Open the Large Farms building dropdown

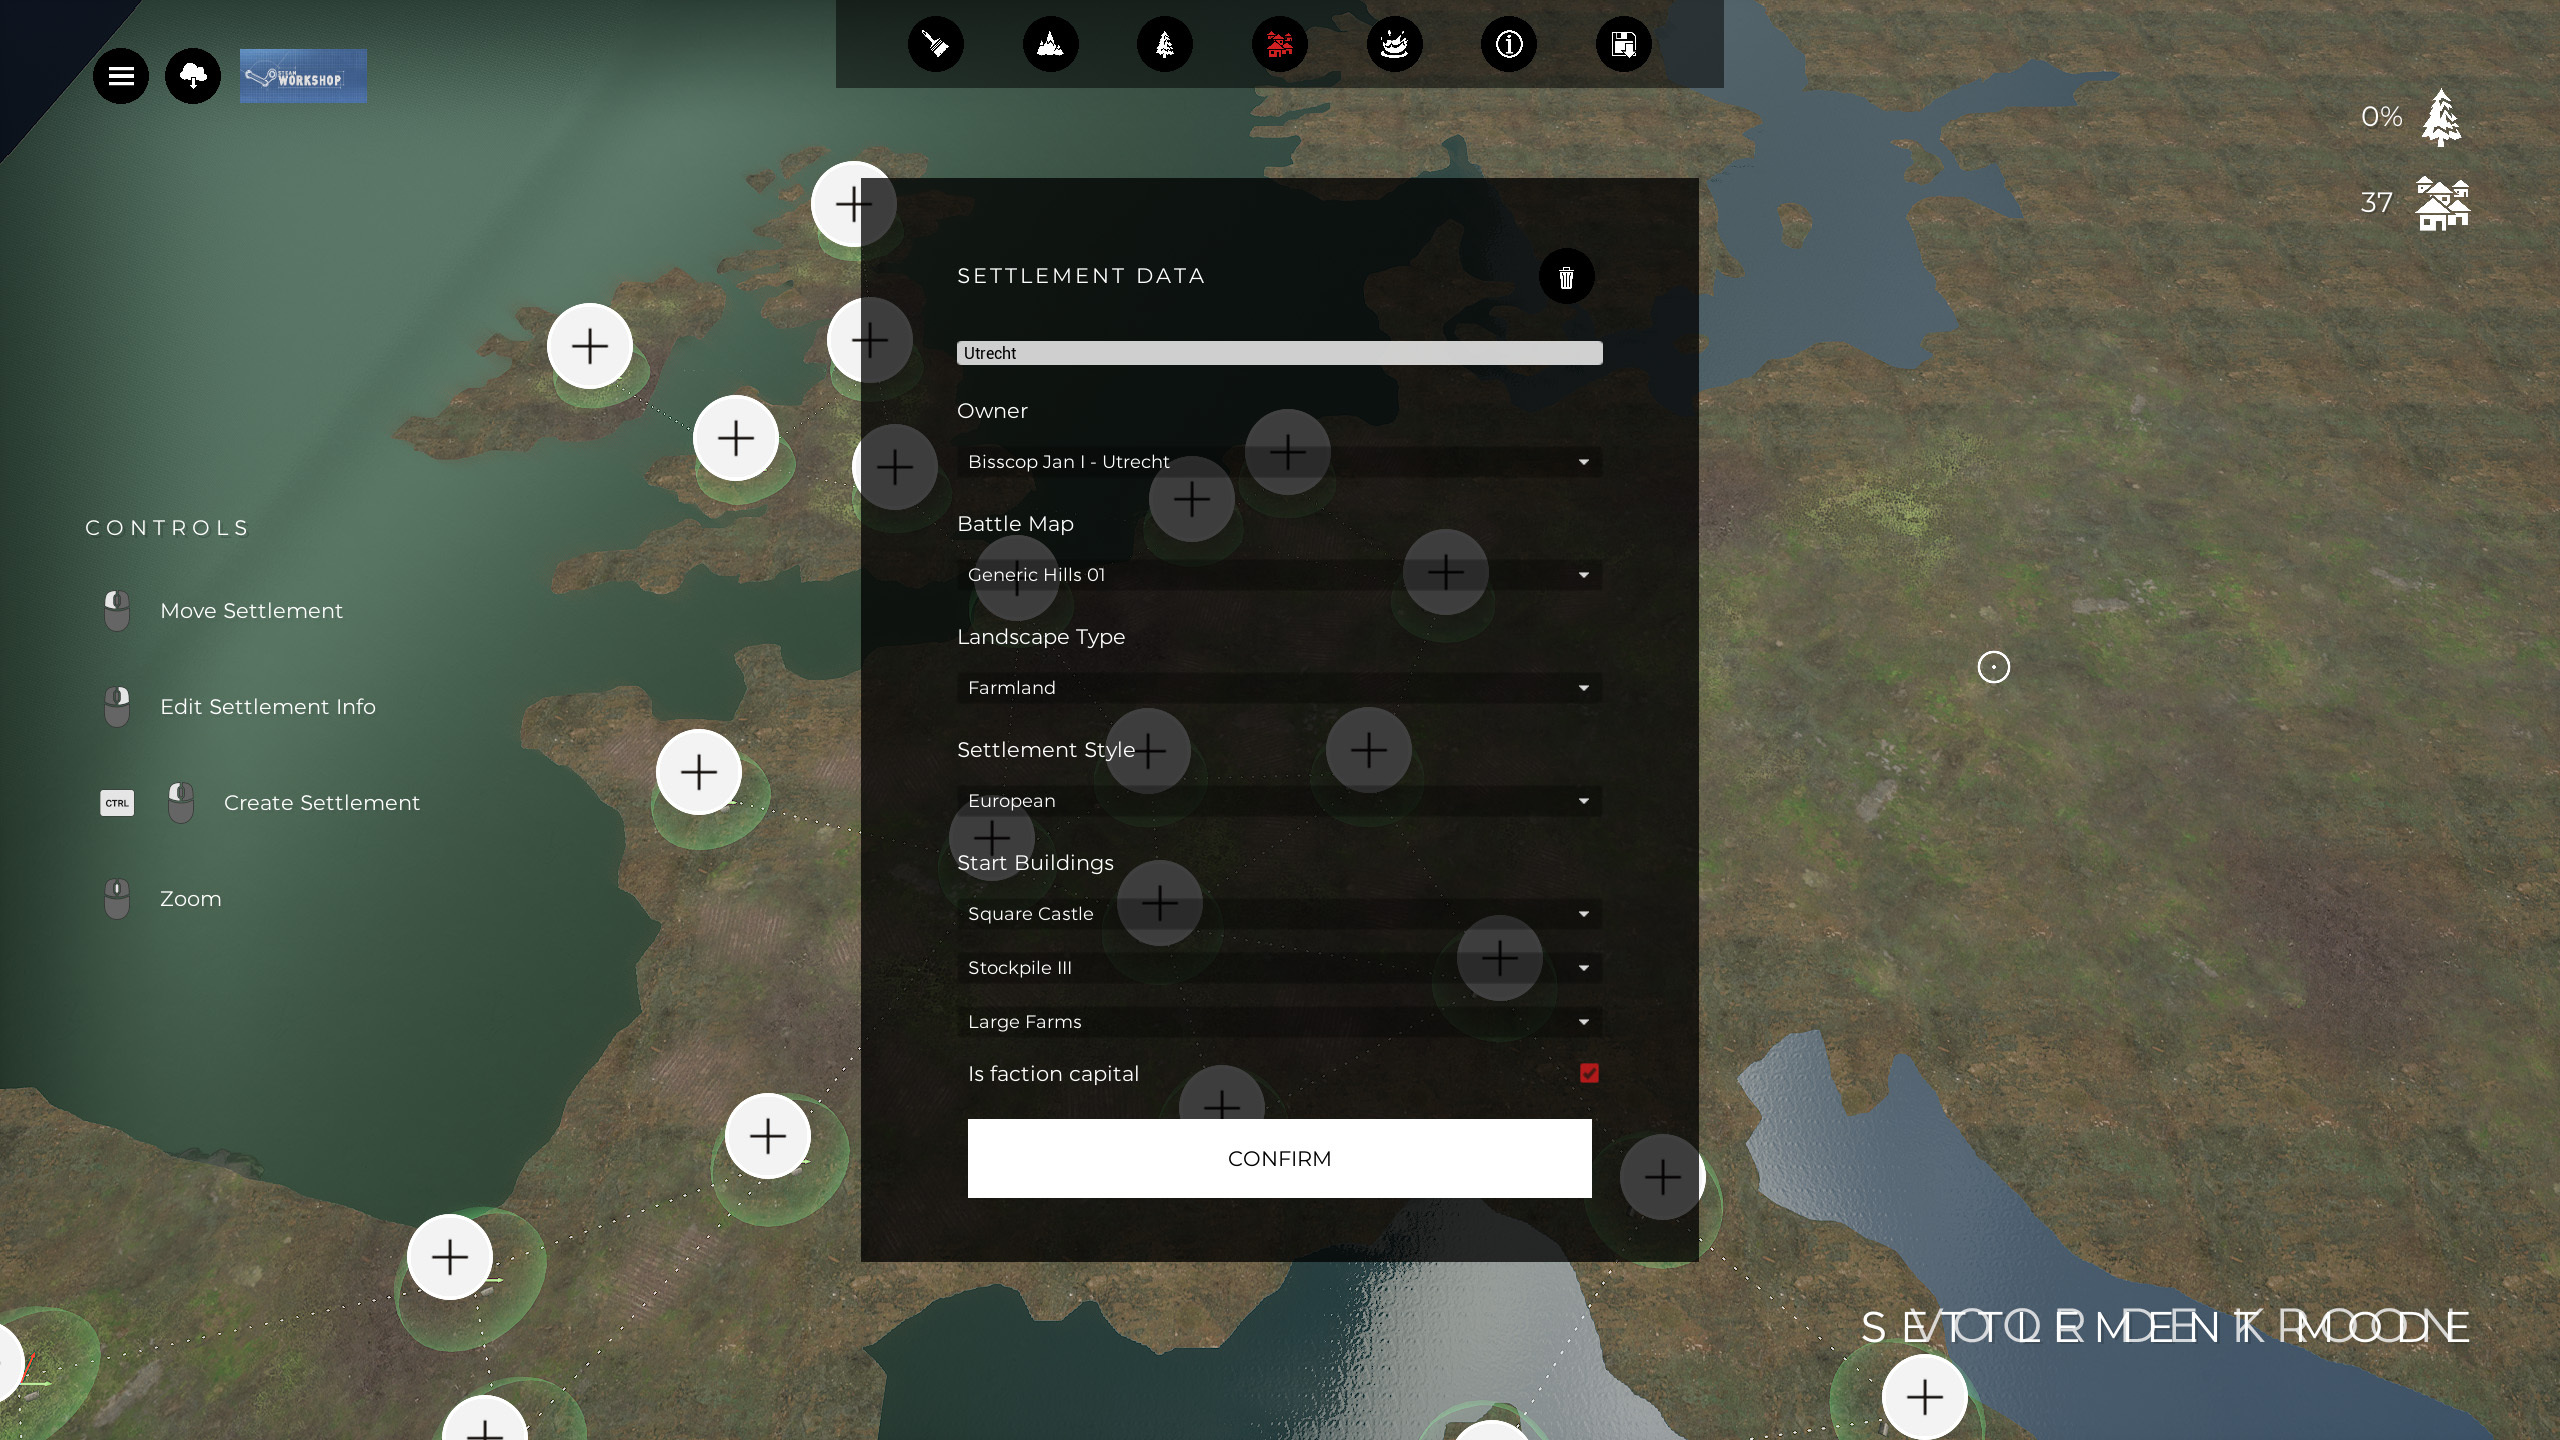pos(1279,1022)
